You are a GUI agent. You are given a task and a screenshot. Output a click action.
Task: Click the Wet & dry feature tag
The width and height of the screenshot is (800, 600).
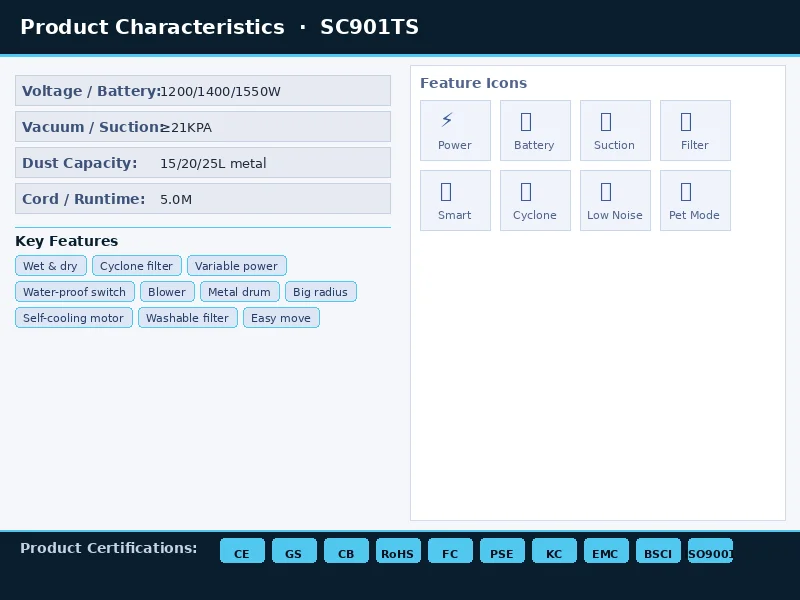[51, 266]
